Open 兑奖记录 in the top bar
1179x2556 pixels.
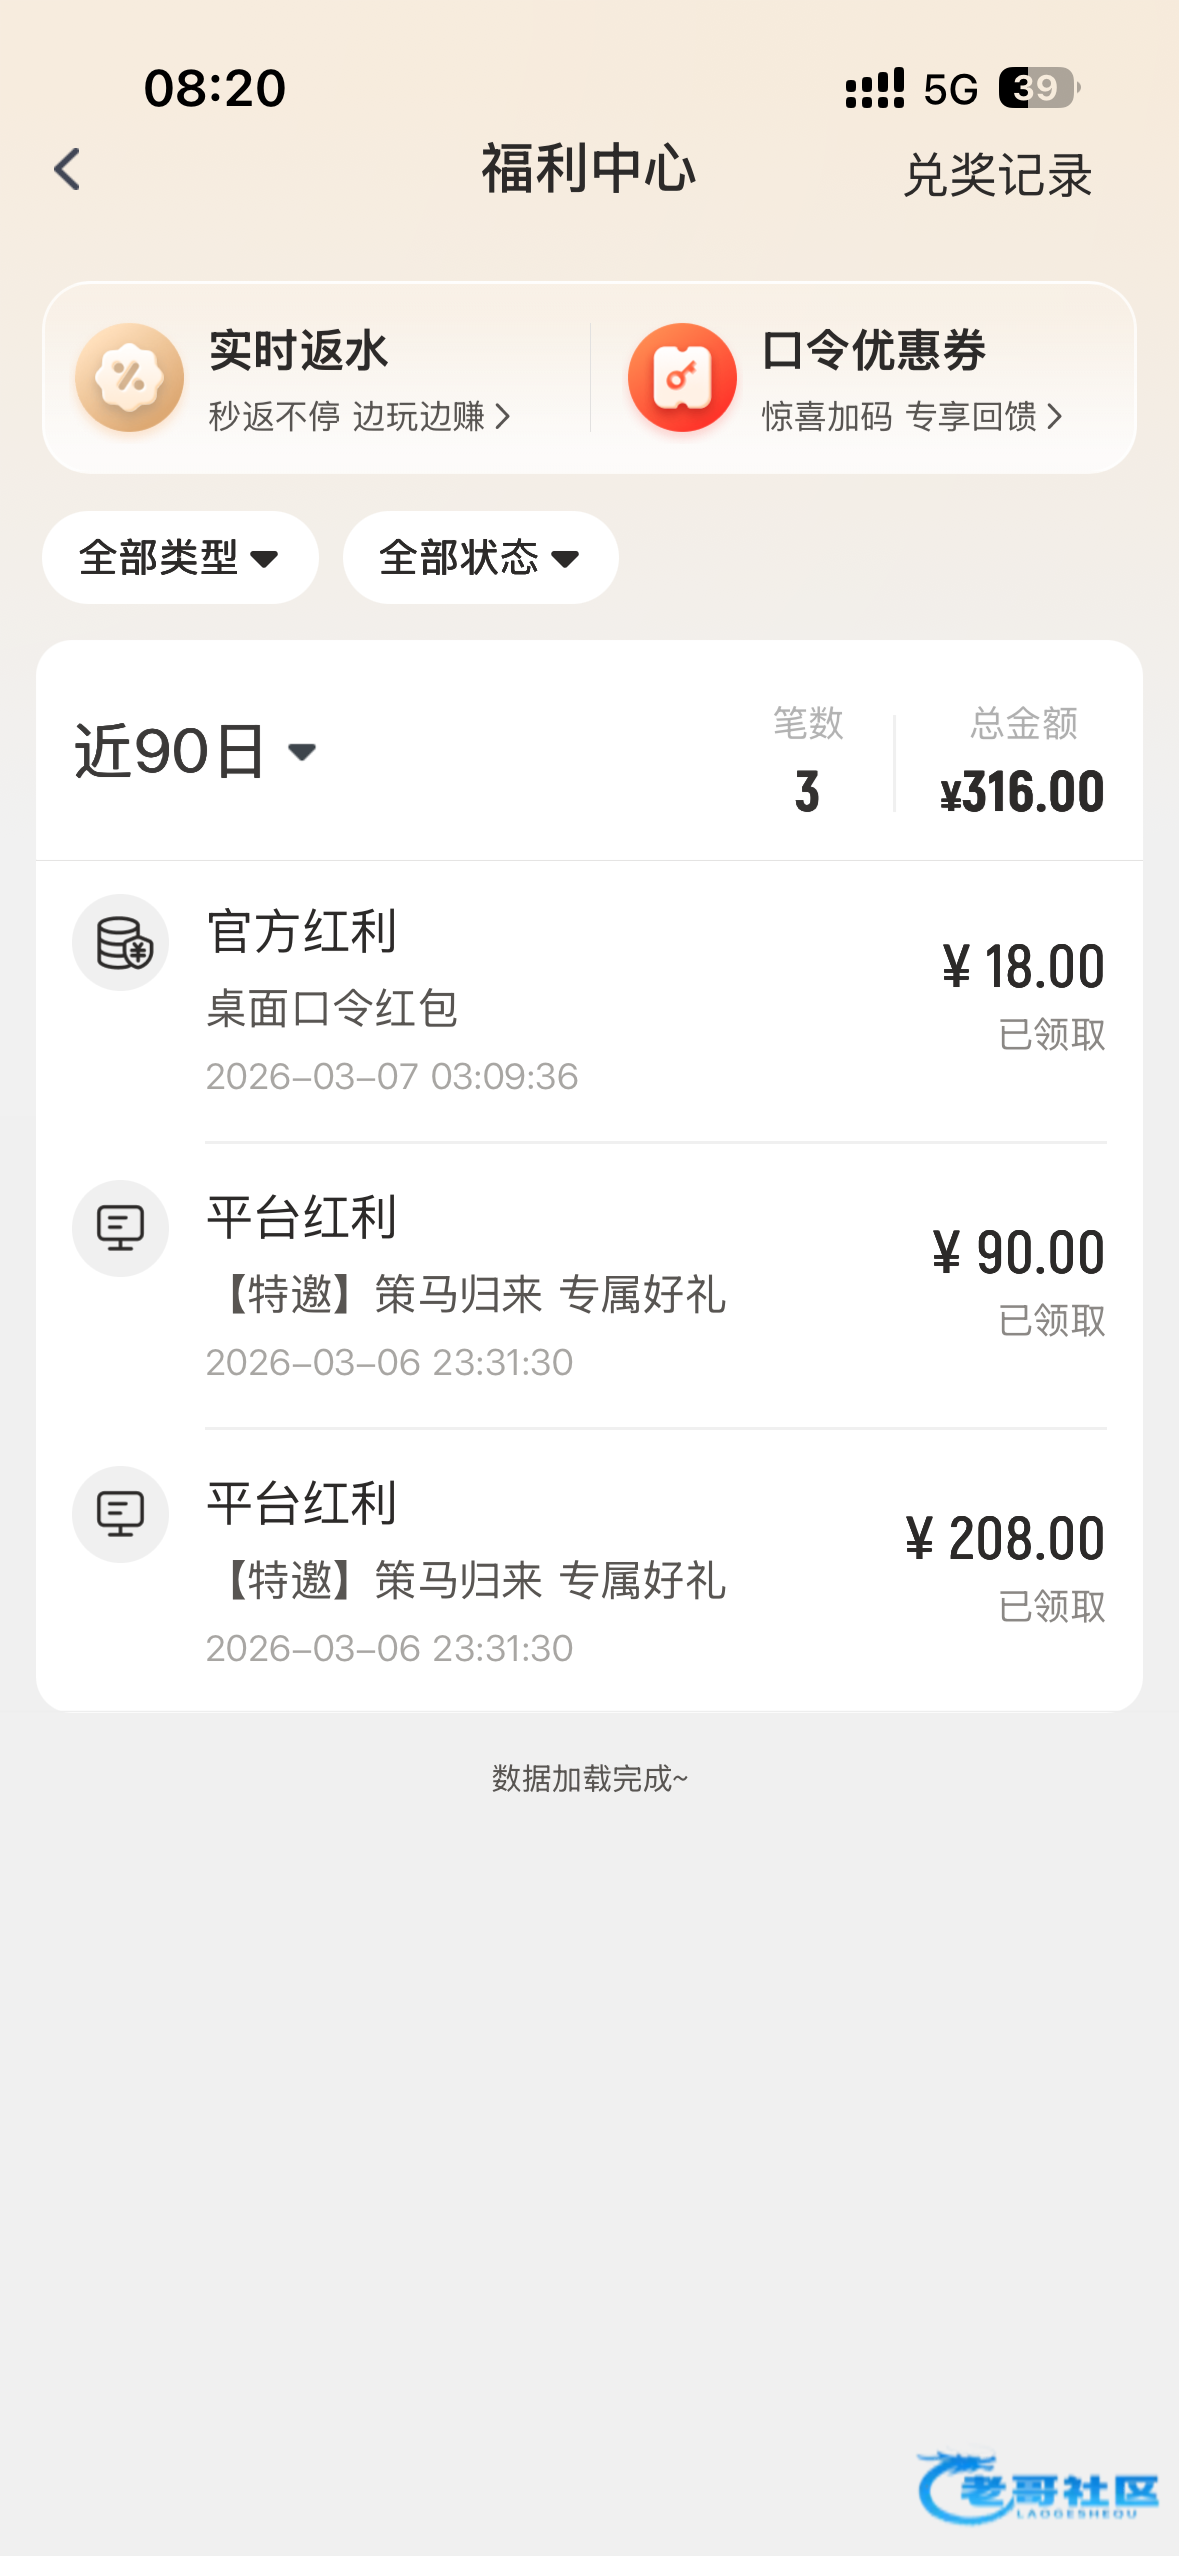(997, 175)
